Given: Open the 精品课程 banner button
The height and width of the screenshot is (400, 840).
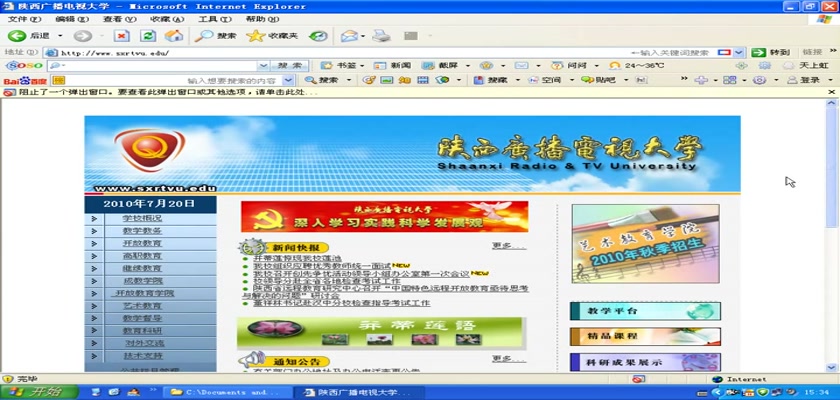Looking at the screenshot, I should click(645, 336).
